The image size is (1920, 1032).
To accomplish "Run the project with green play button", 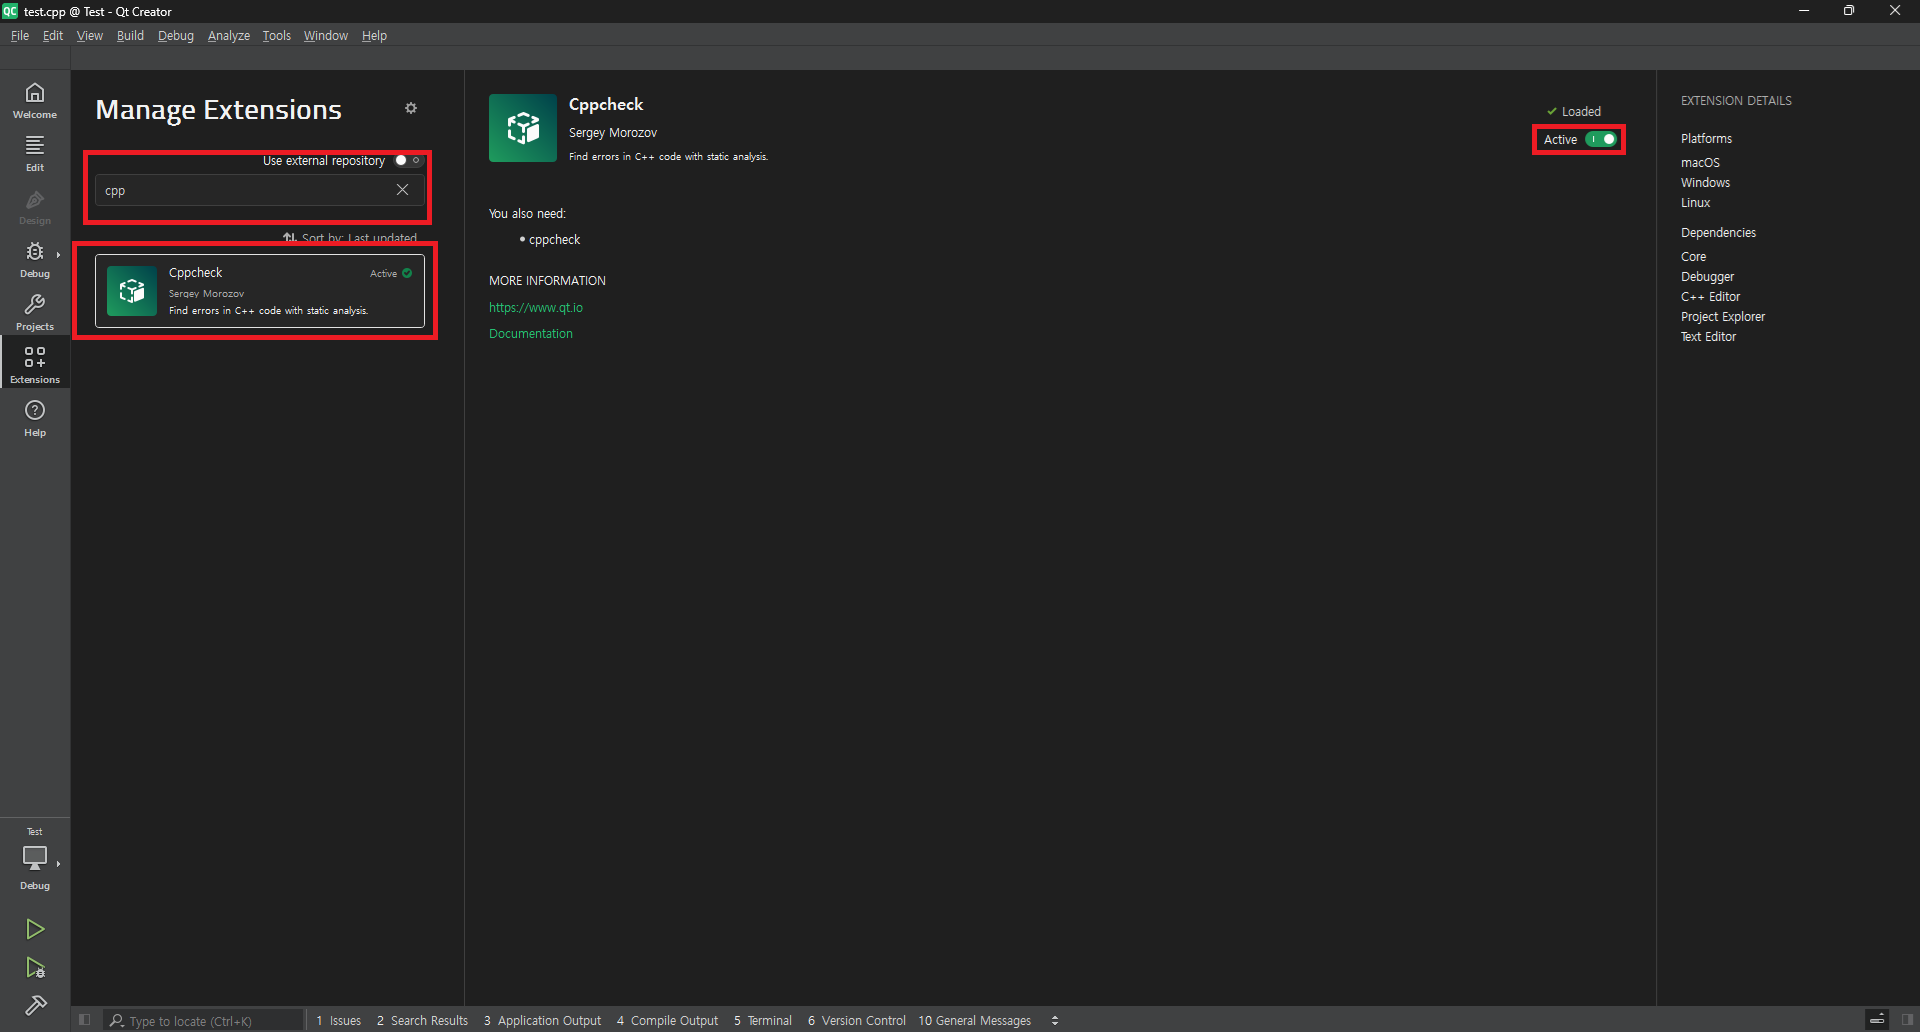I will (x=35, y=929).
